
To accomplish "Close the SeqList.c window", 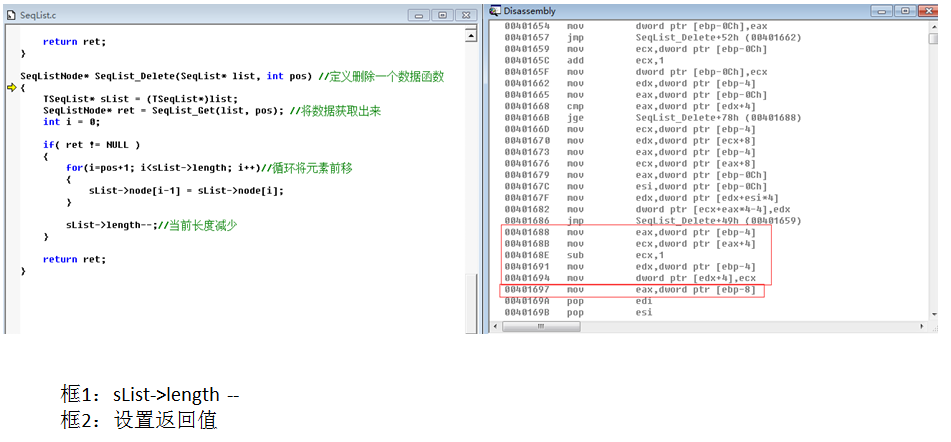I will [466, 15].
